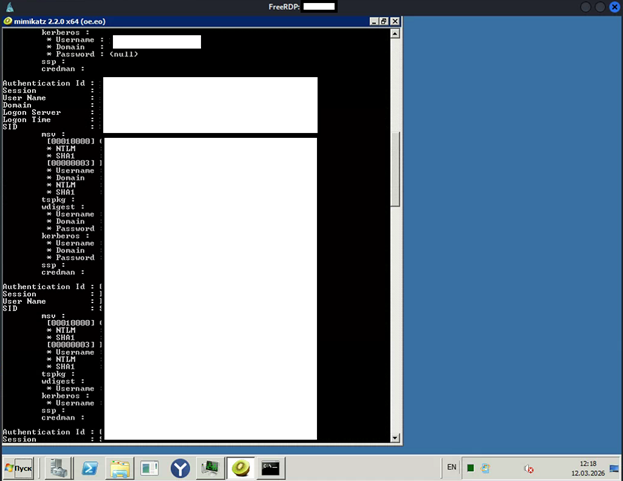Click the FreeRDP logo icon at top left
The height and width of the screenshot is (481, 623).
[10, 7]
